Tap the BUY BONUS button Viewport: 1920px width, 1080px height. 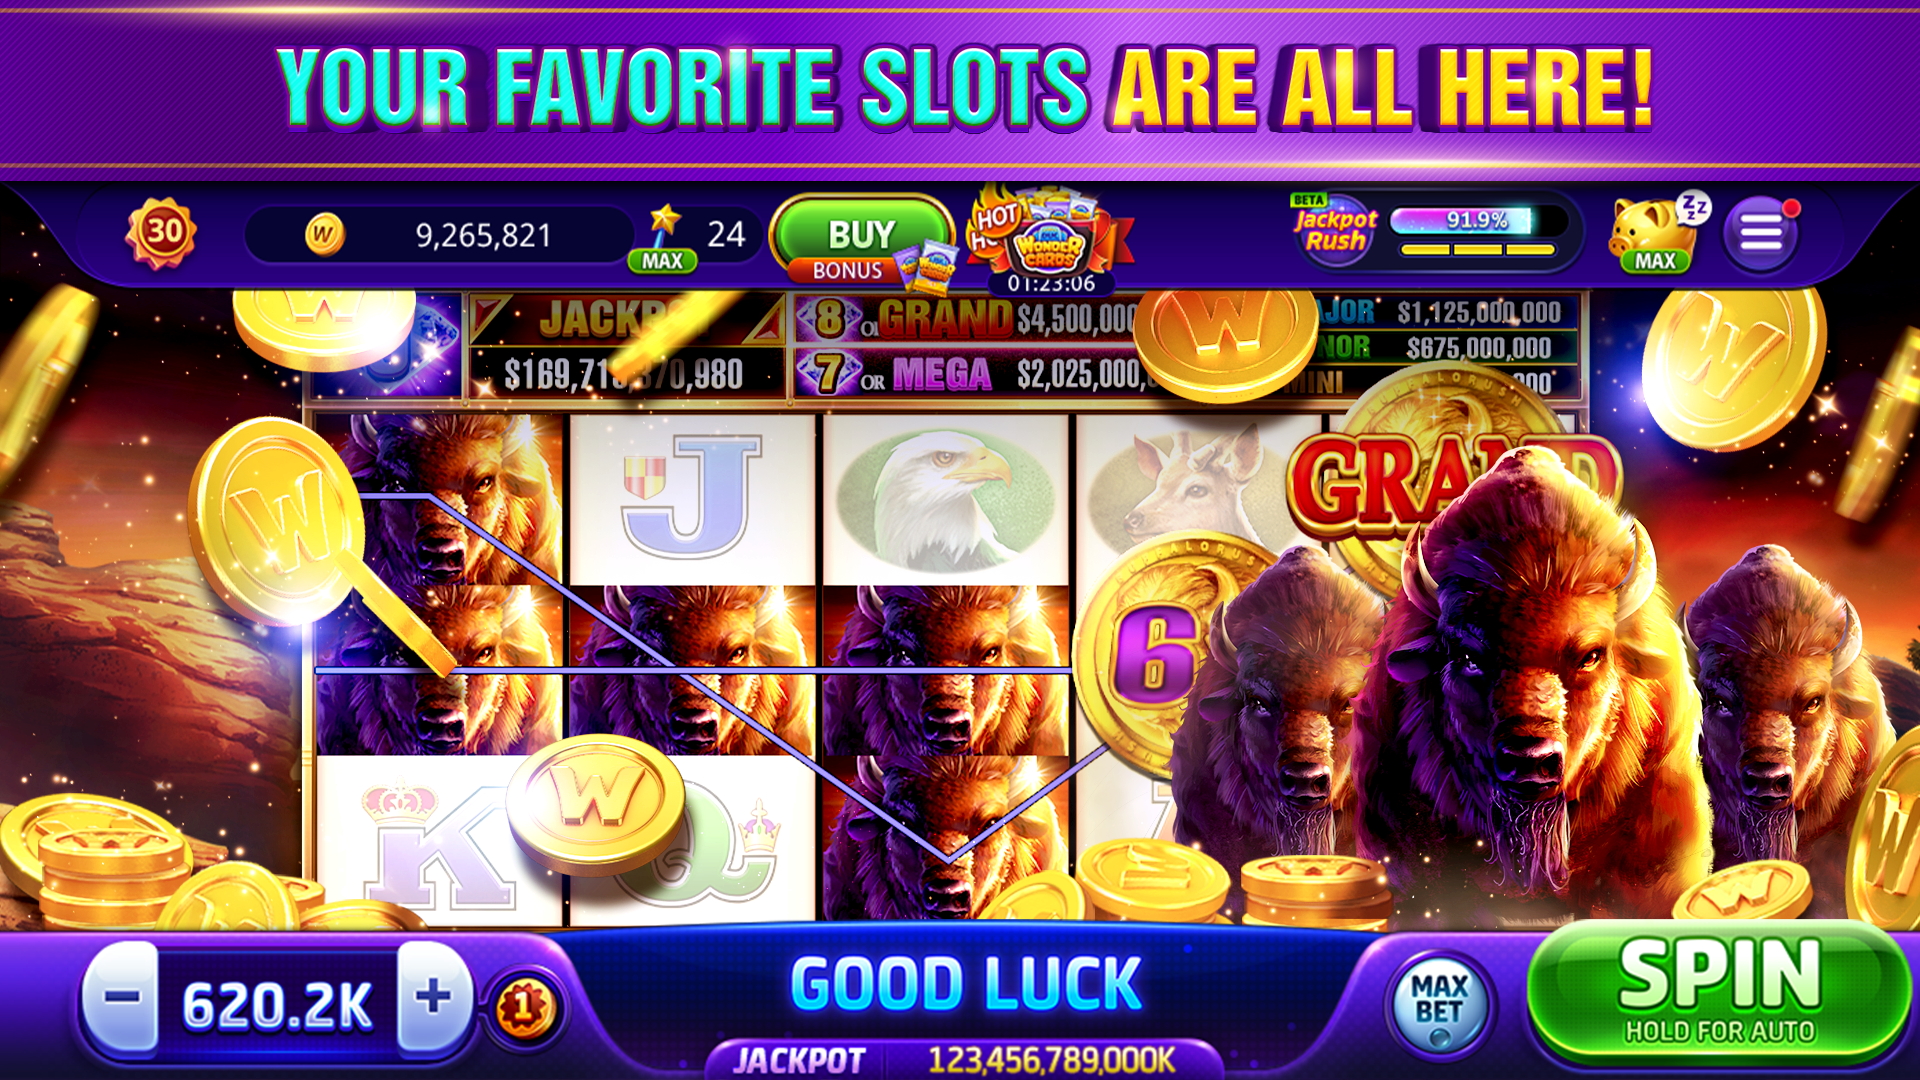[x=861, y=240]
